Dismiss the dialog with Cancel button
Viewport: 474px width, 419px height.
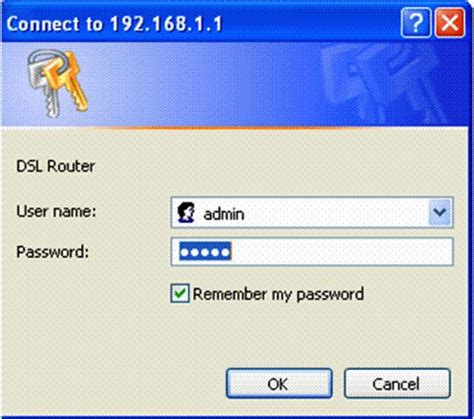397,383
